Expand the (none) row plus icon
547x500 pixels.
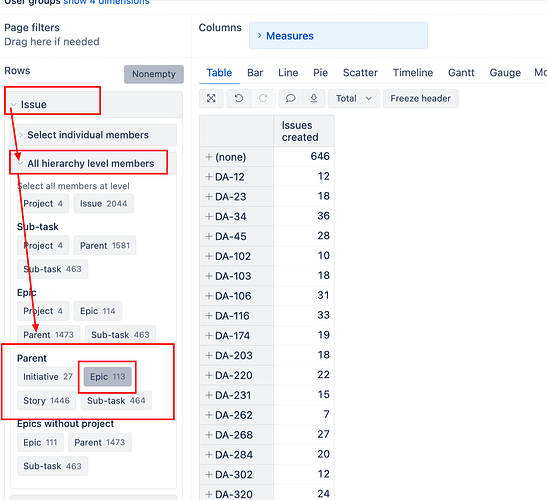[x=209, y=157]
